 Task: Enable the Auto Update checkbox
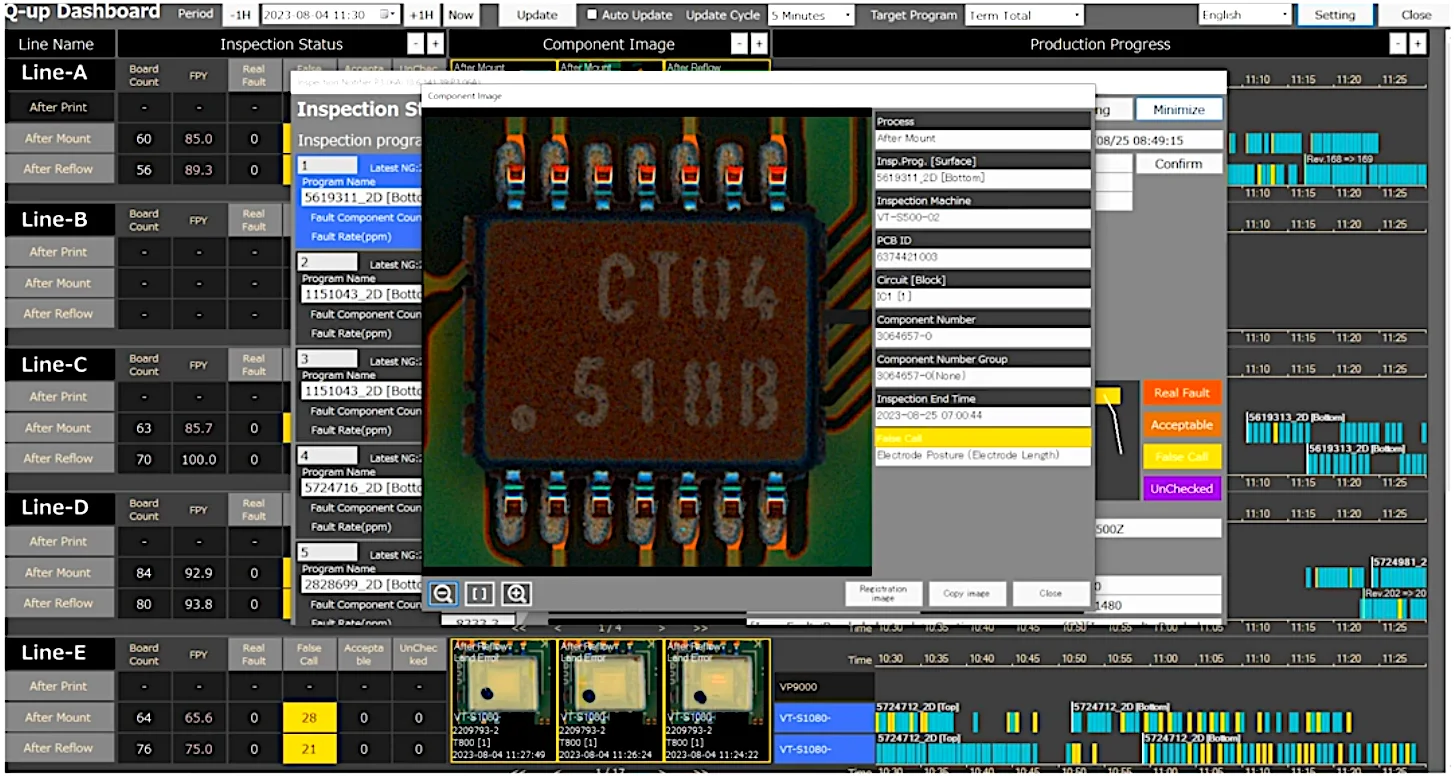tap(592, 15)
